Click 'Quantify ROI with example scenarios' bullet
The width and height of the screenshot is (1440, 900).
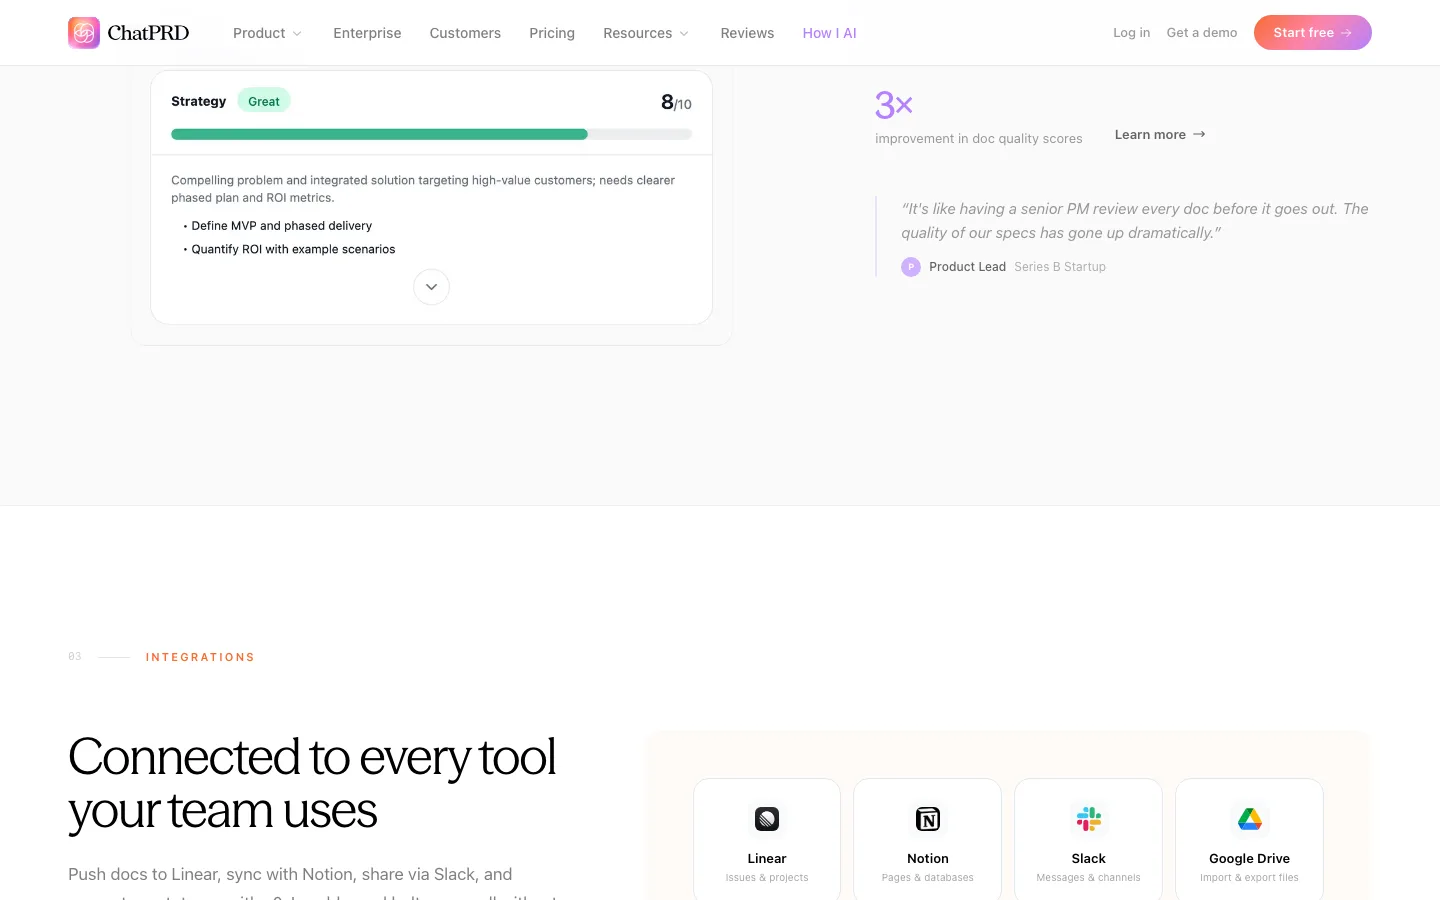pos(293,249)
